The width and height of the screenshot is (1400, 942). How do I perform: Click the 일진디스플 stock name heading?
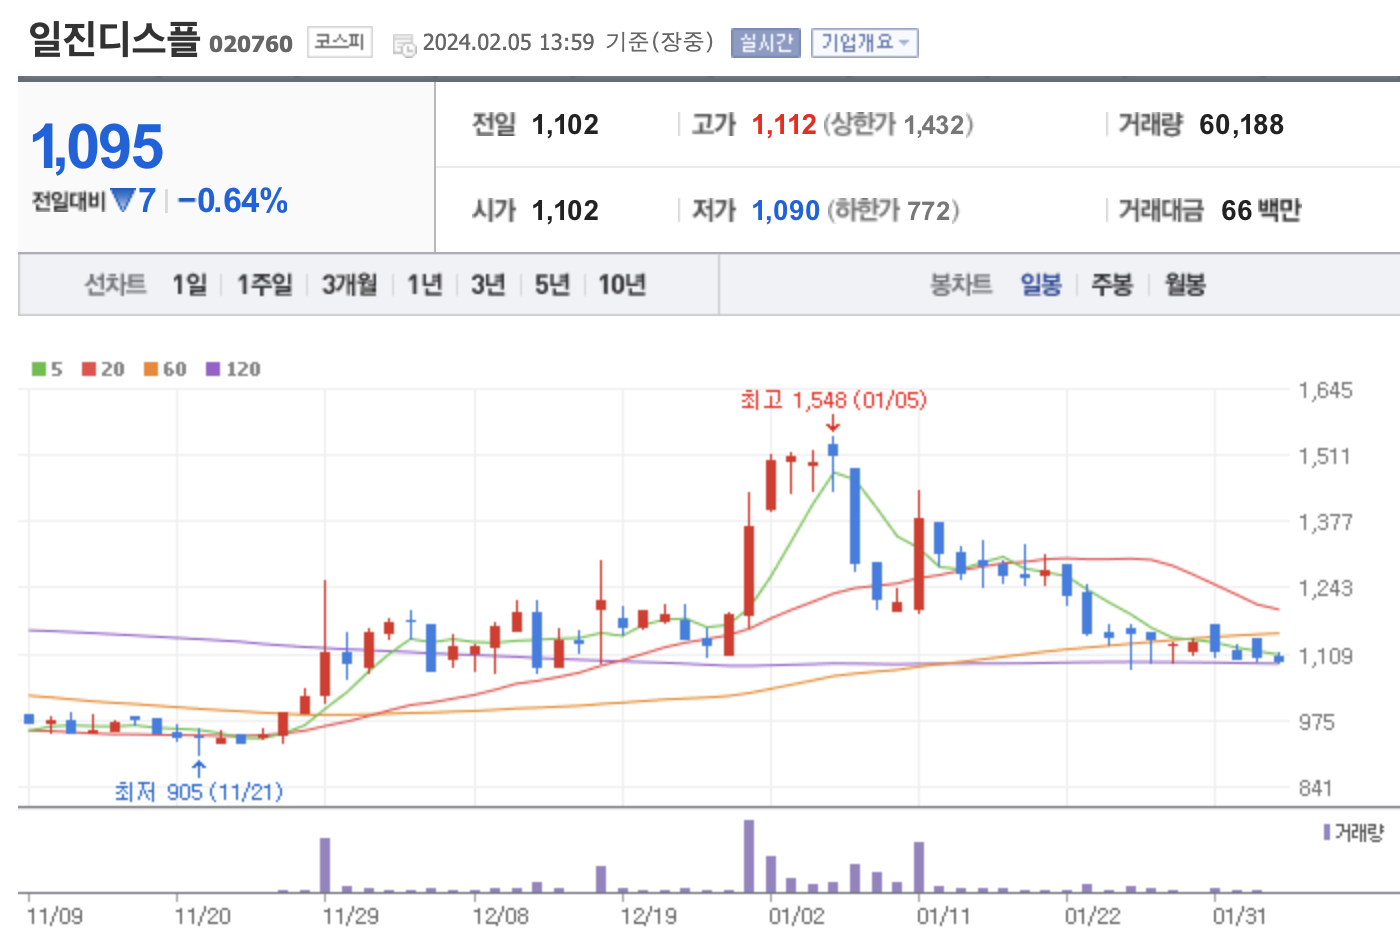[x=114, y=40]
